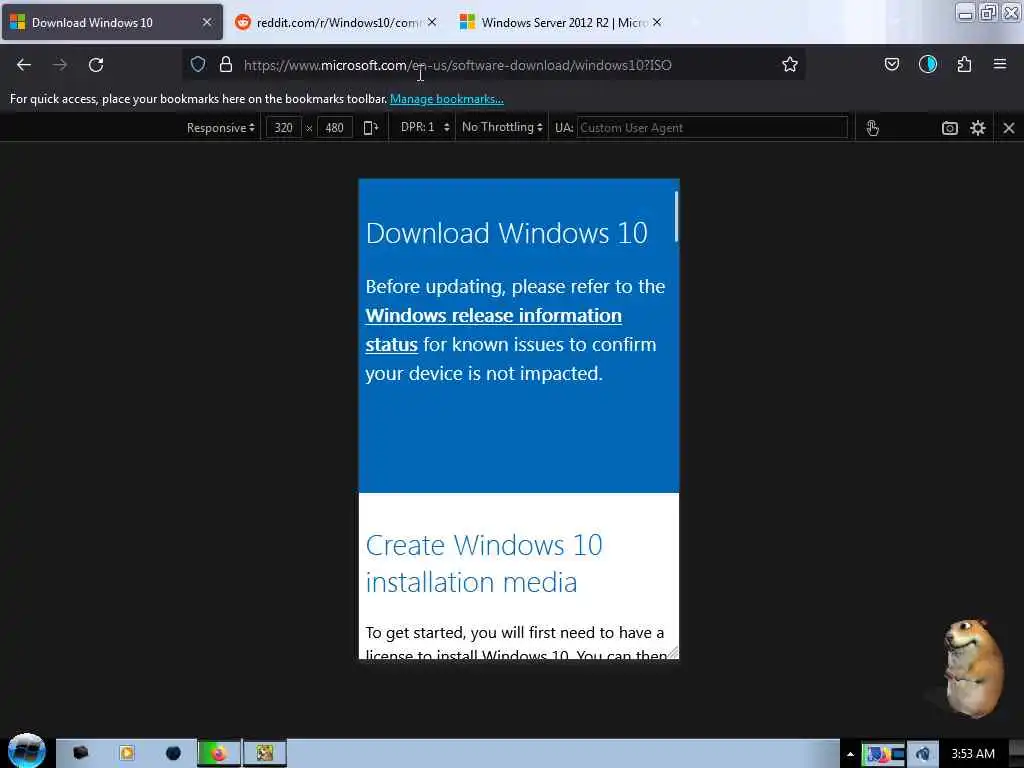Screen dimensions: 1024x768
Task: Open the extensions puzzle icon
Action: tap(964, 64)
